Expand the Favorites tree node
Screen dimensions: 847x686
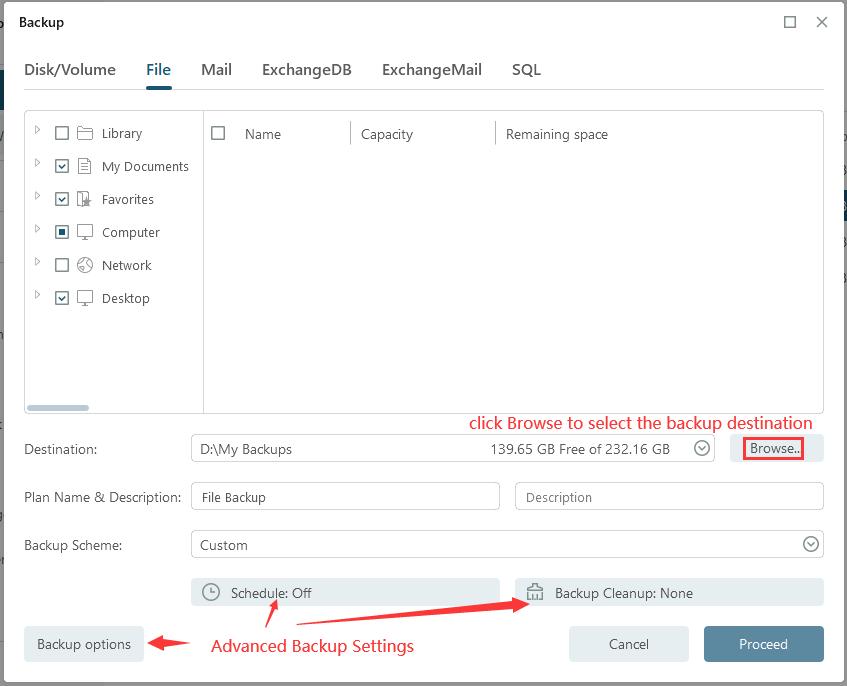(x=37, y=196)
